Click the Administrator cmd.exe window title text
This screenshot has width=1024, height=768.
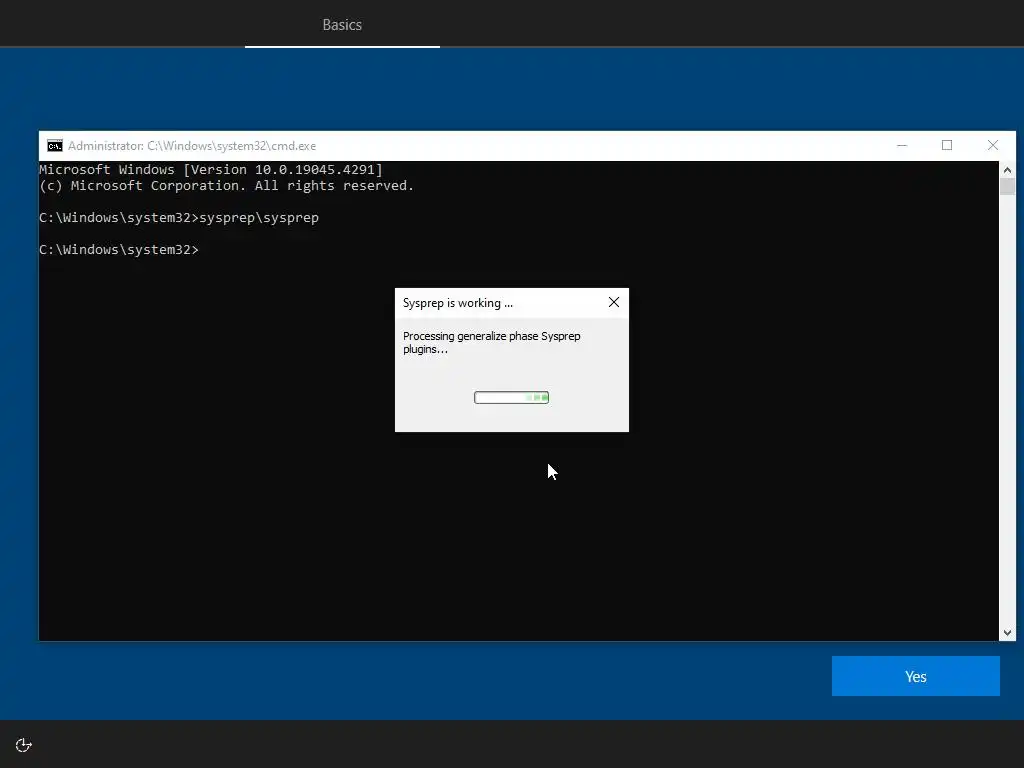click(192, 146)
